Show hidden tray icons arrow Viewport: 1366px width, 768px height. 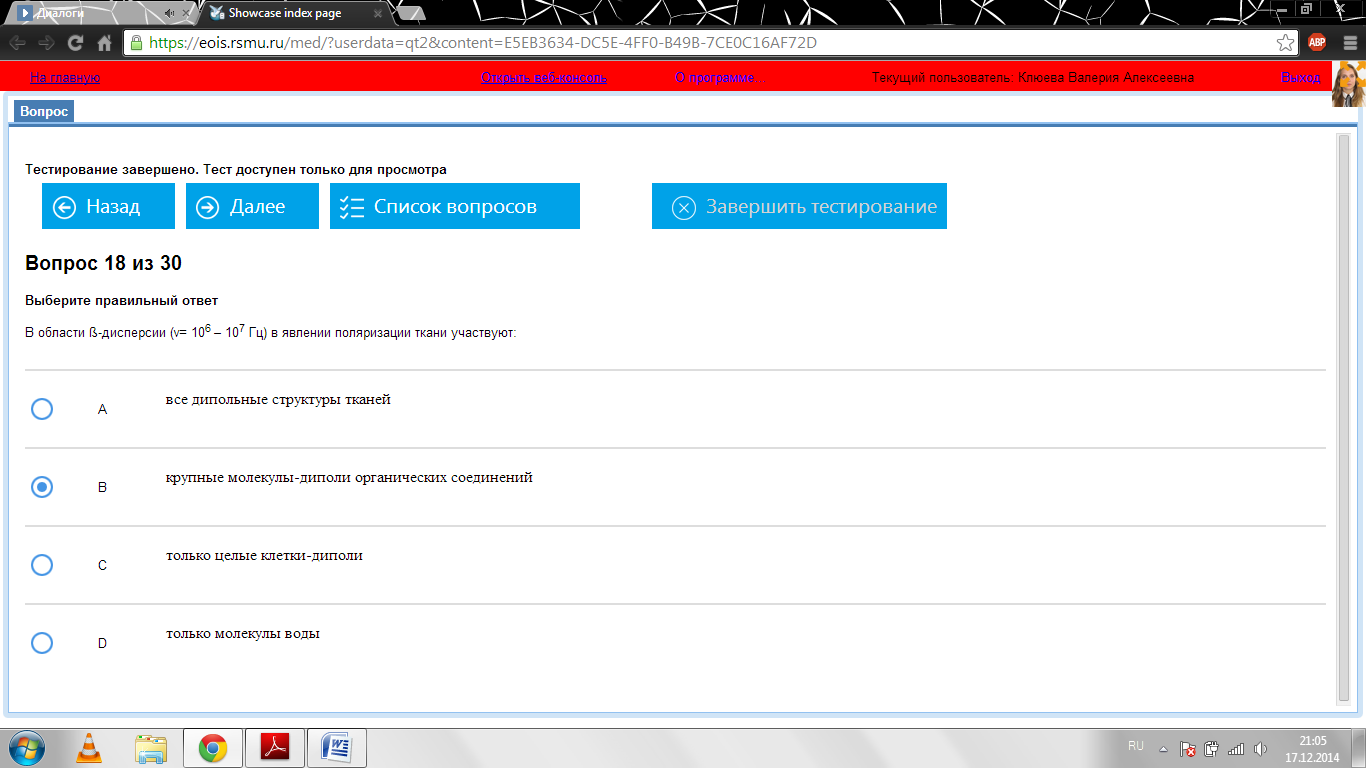pyautogui.click(x=1163, y=748)
